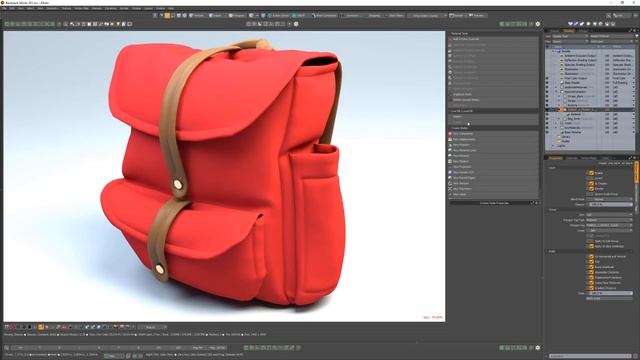
Task: Switch to the Channels tab
Action: [571, 158]
